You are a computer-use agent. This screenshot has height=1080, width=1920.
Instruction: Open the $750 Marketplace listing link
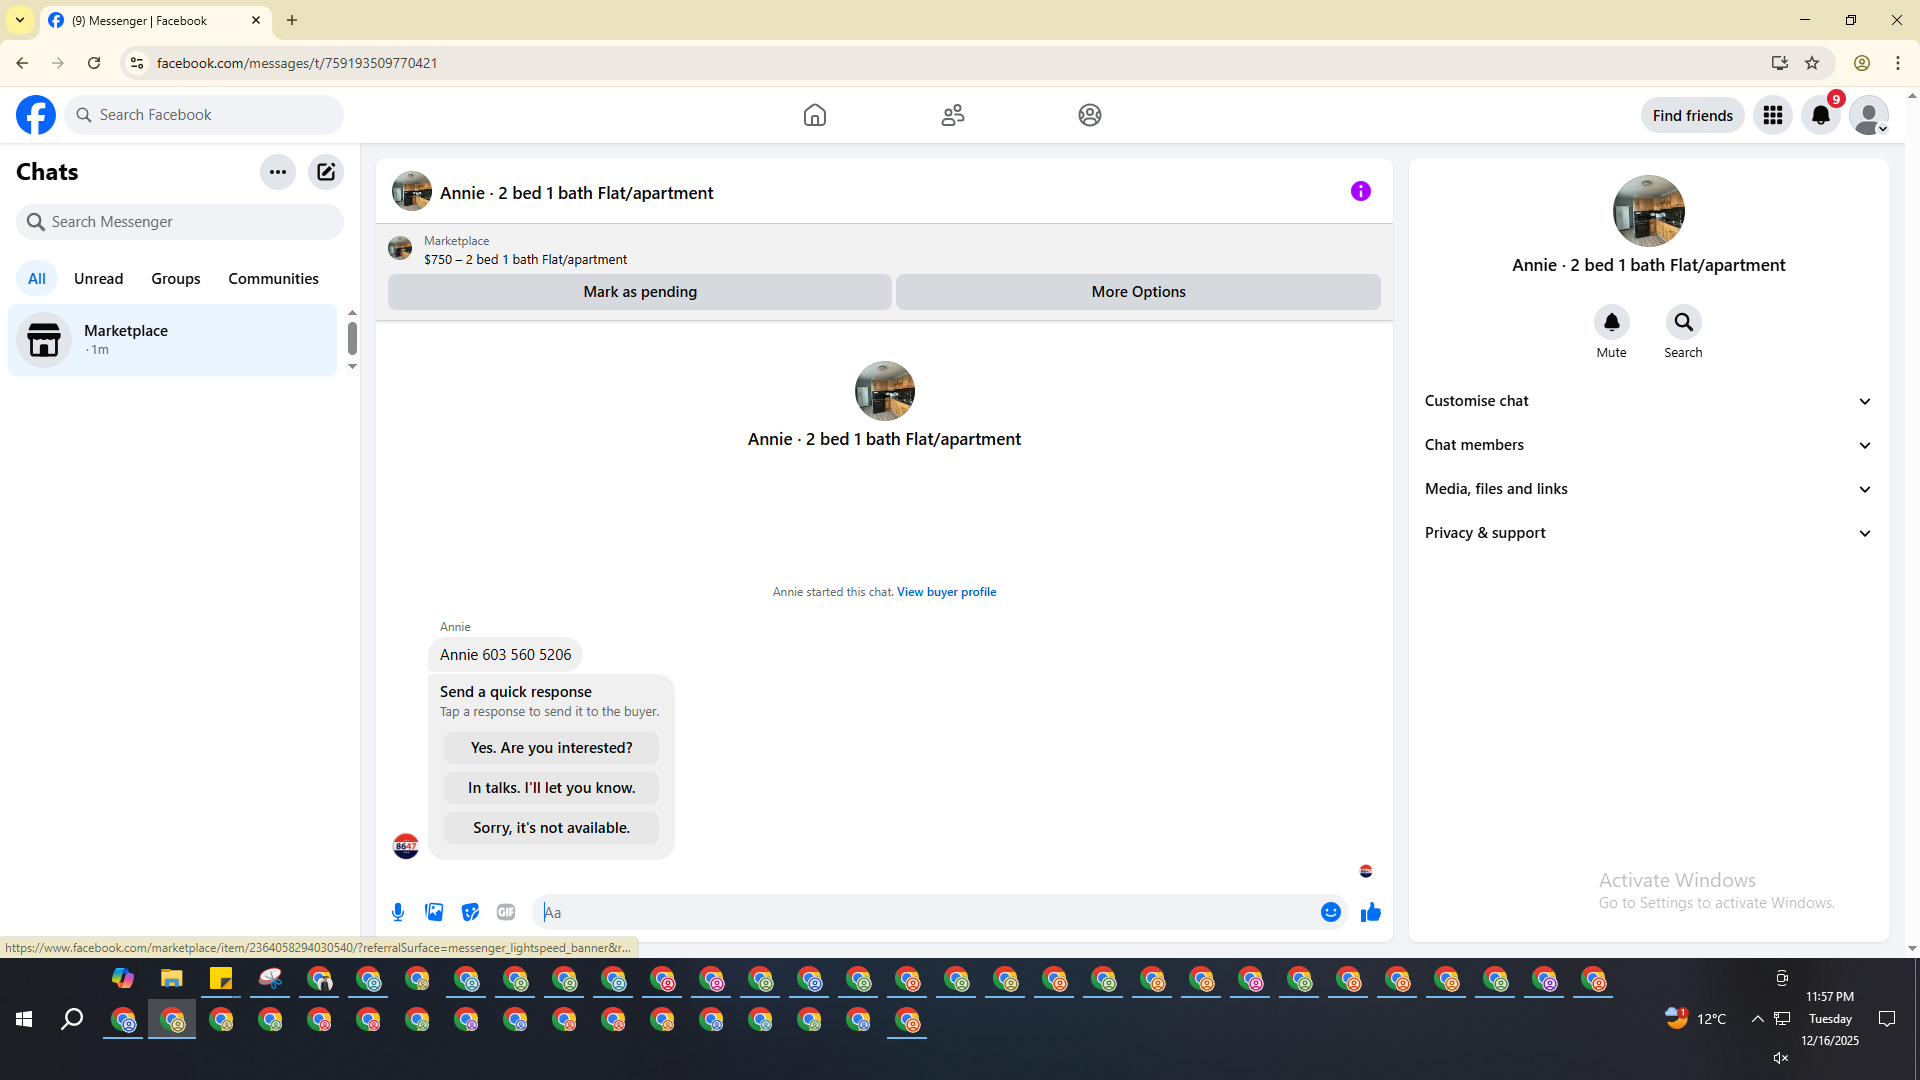525,259
